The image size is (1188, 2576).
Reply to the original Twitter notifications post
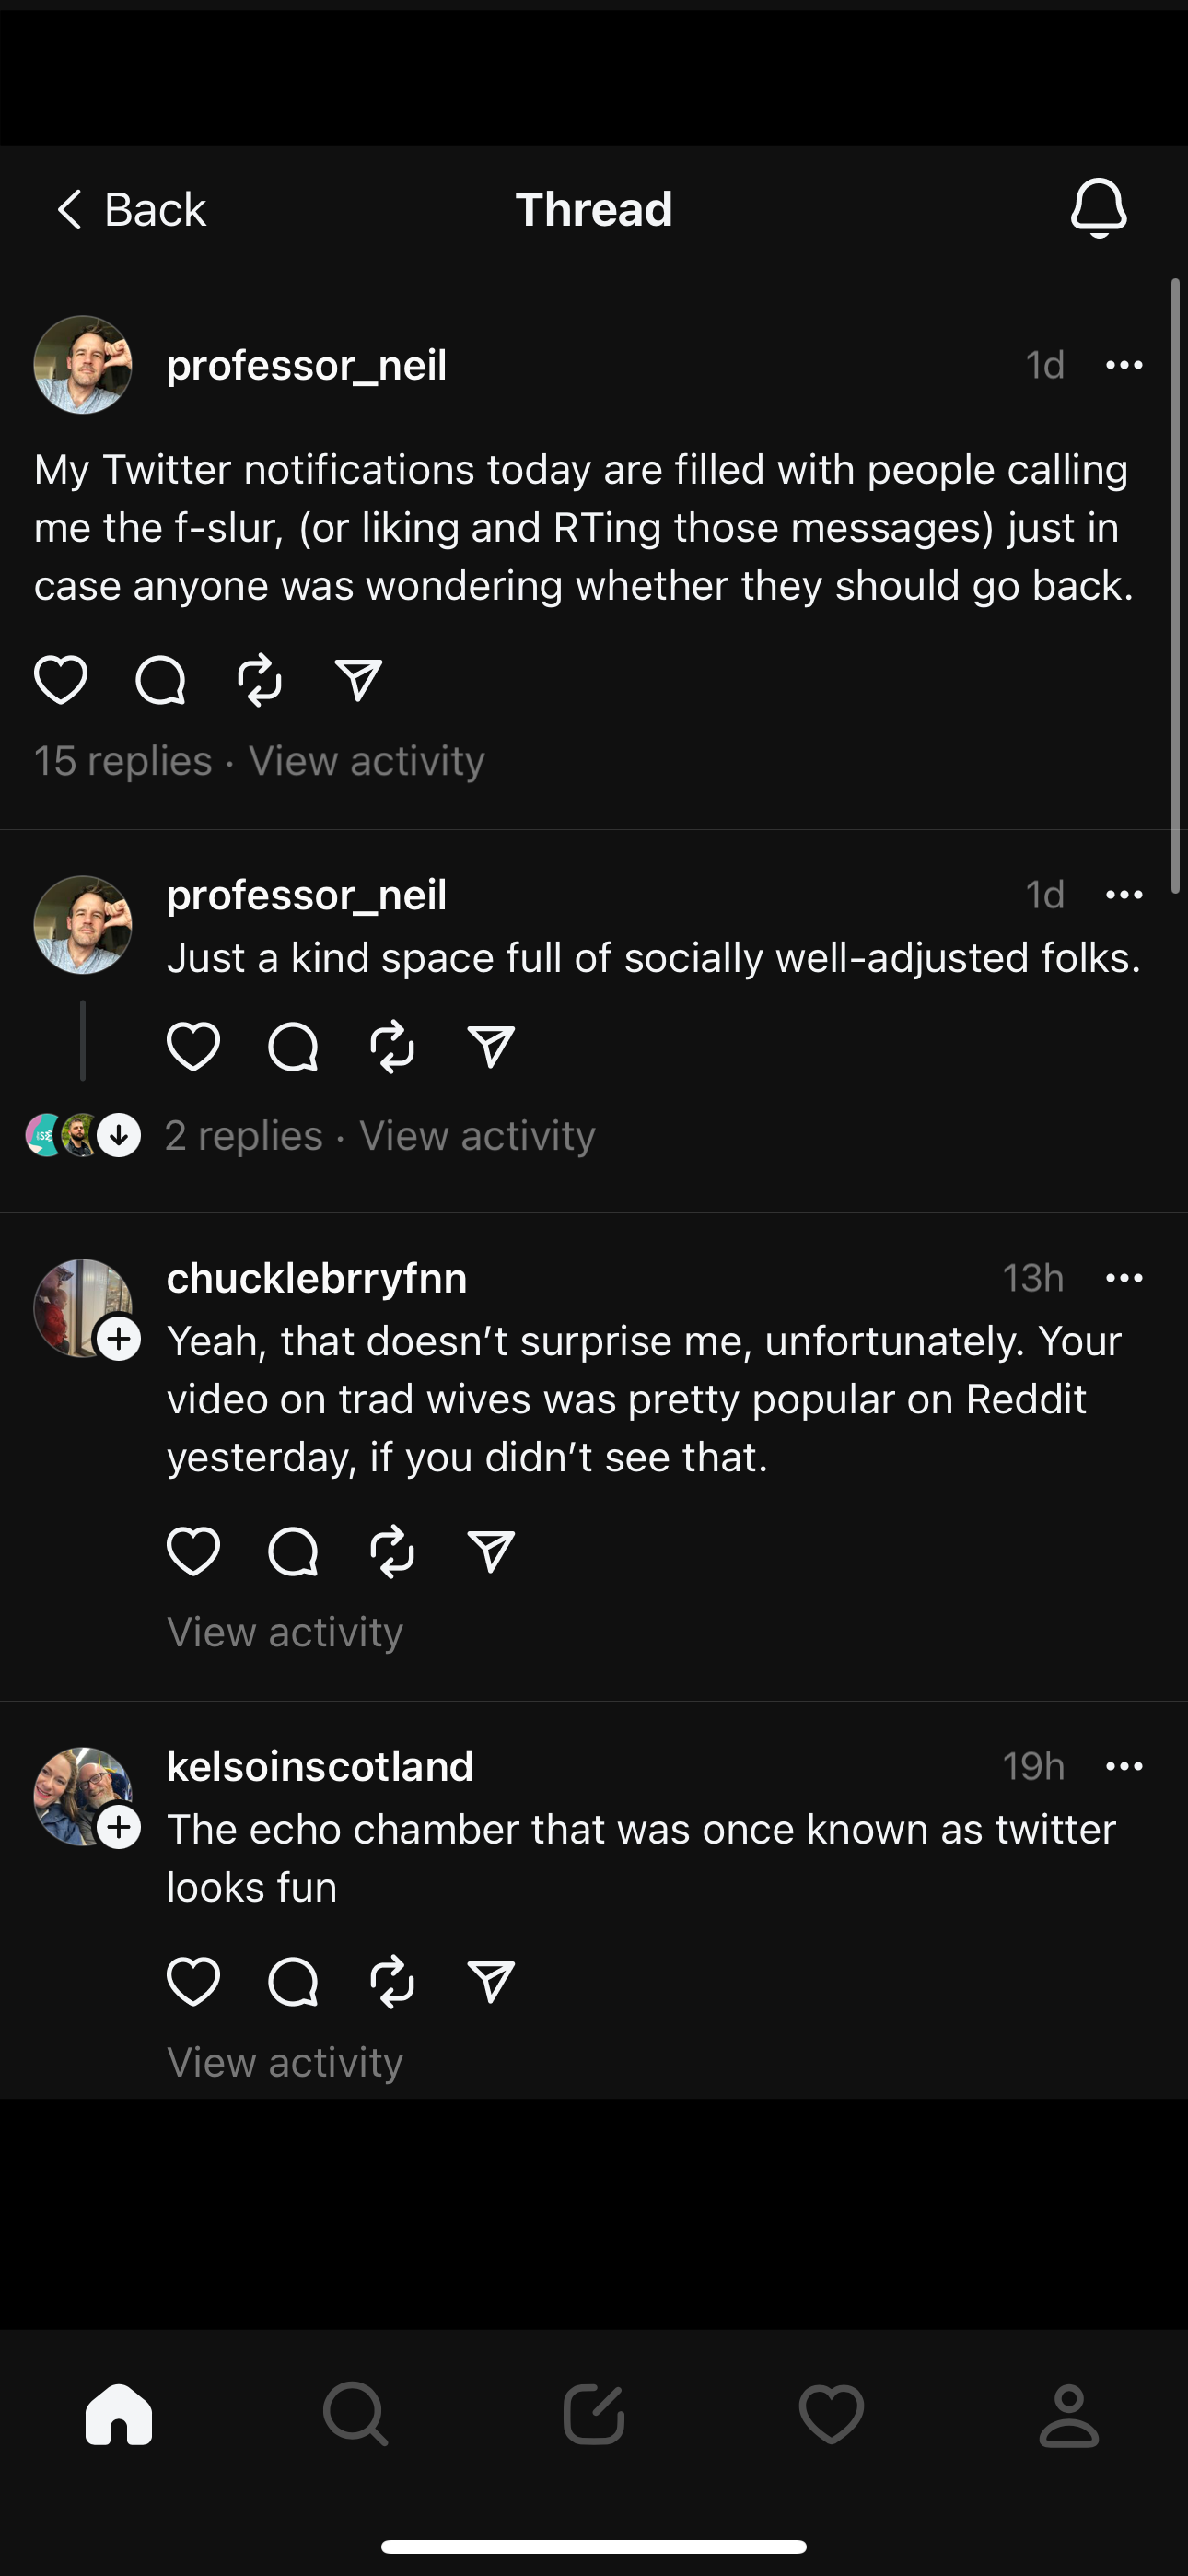point(160,680)
